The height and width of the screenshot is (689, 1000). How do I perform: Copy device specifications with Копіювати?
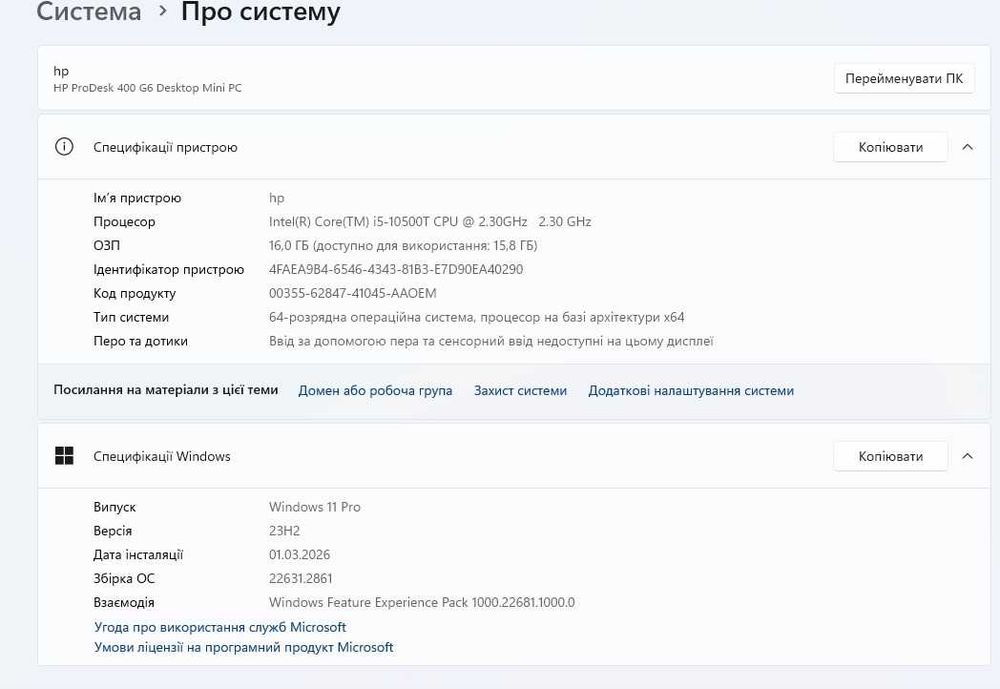(x=890, y=147)
